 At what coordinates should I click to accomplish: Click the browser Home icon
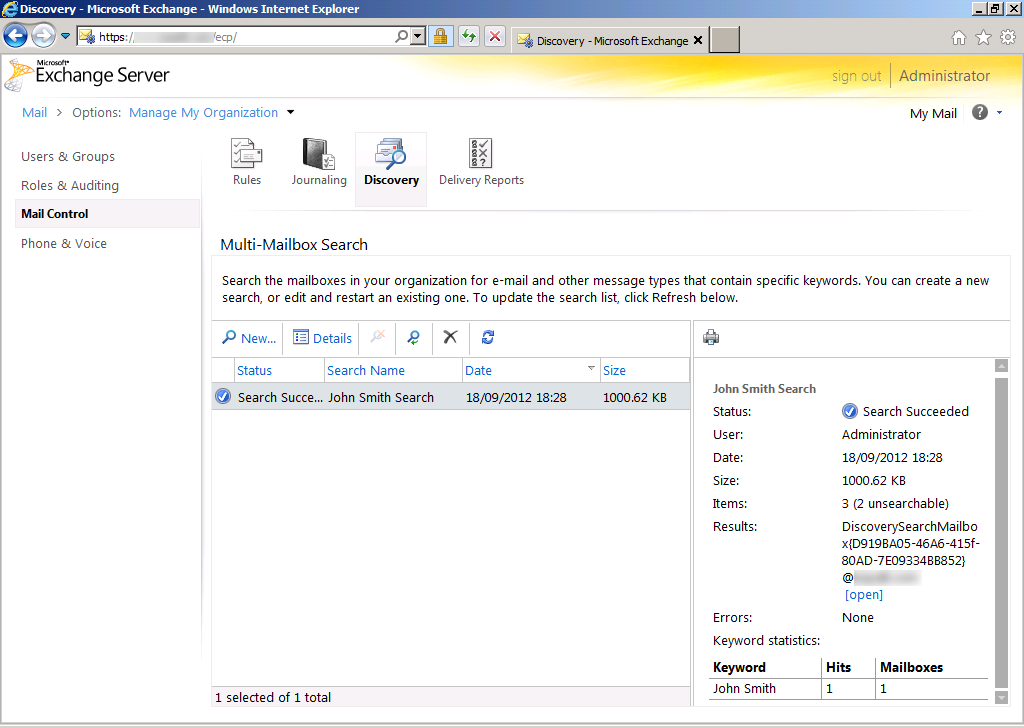tap(959, 38)
